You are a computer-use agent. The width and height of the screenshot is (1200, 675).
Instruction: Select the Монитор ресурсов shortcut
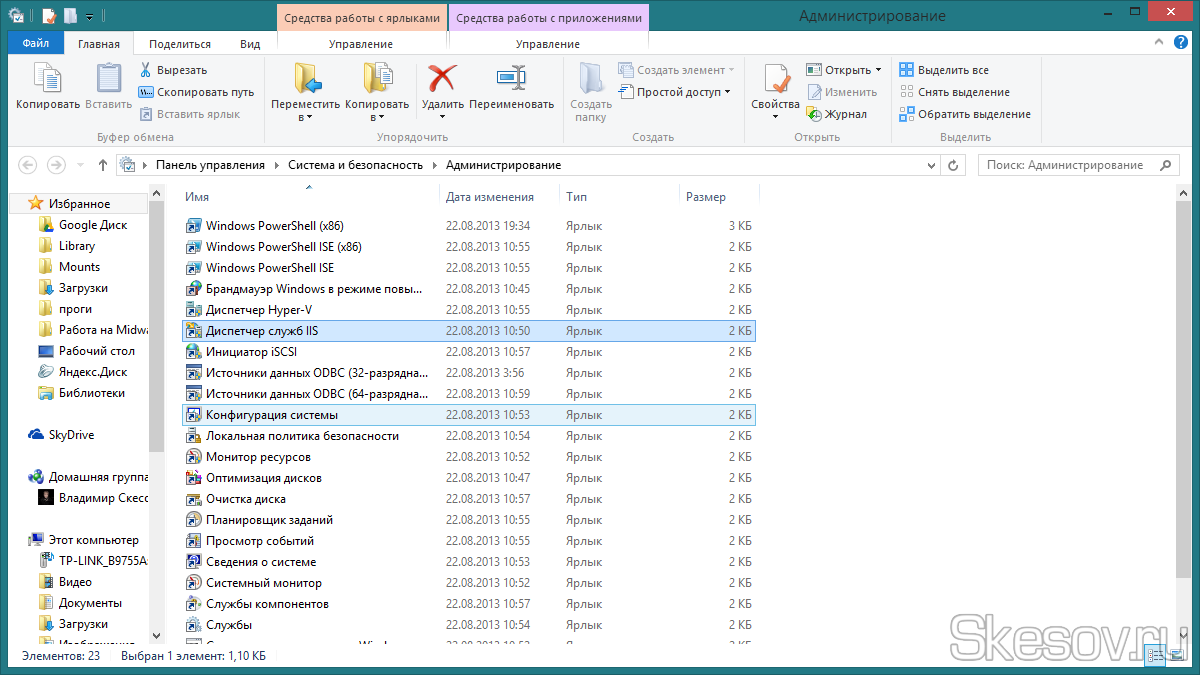[x=258, y=457]
